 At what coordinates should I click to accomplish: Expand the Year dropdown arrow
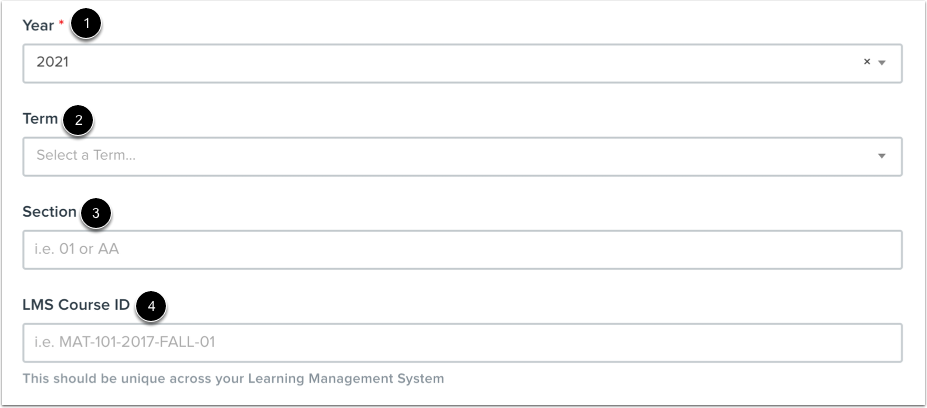(x=882, y=62)
